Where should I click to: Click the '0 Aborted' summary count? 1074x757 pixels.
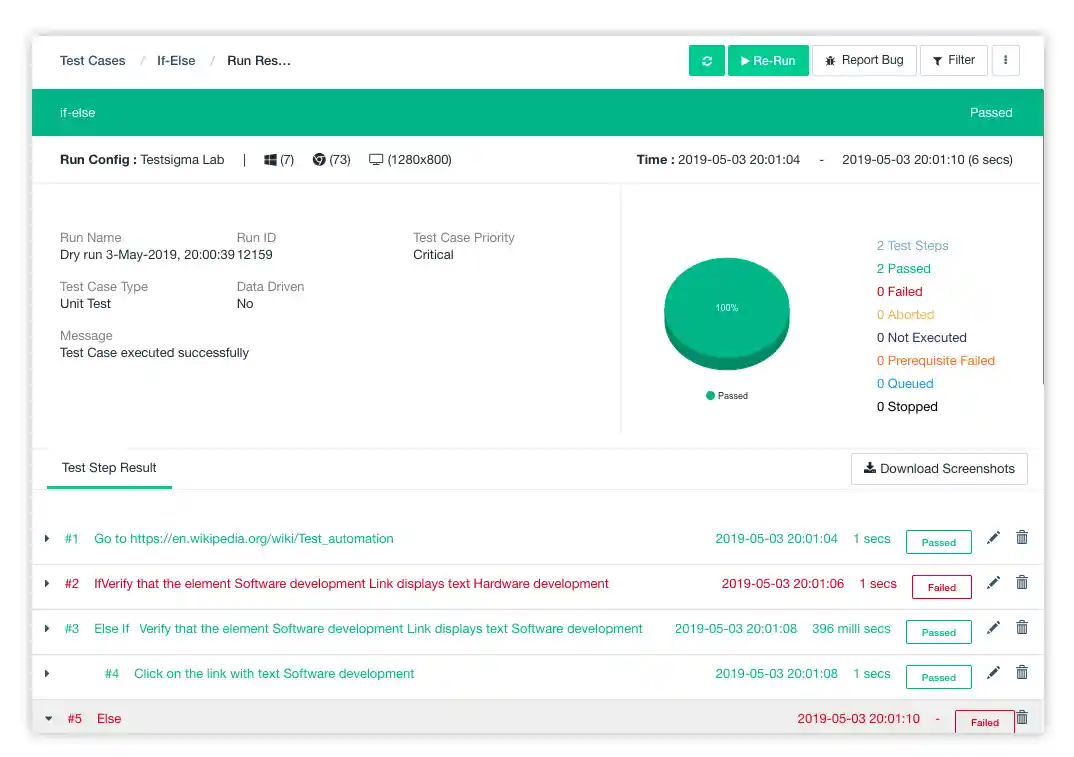coord(906,314)
